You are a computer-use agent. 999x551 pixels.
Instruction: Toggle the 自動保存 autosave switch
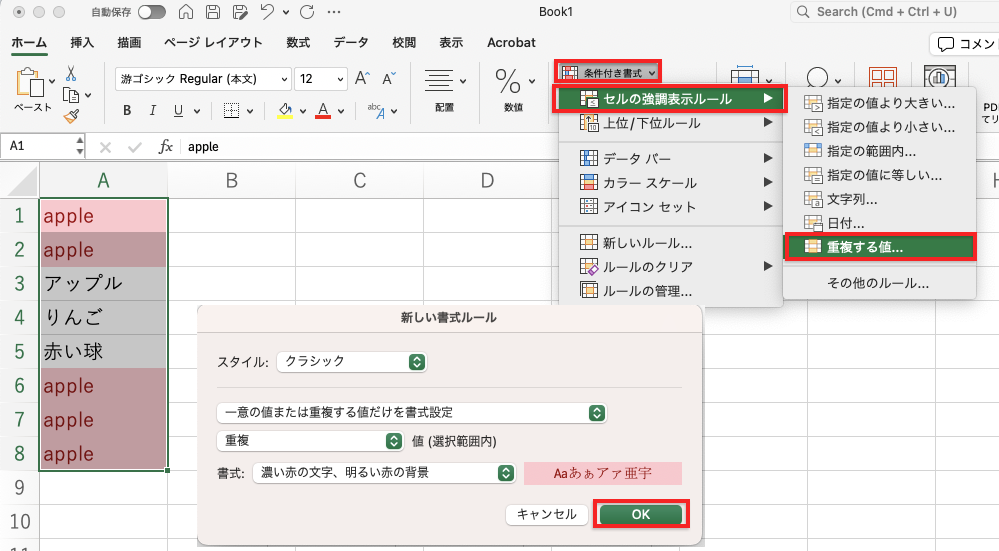[x=152, y=12]
